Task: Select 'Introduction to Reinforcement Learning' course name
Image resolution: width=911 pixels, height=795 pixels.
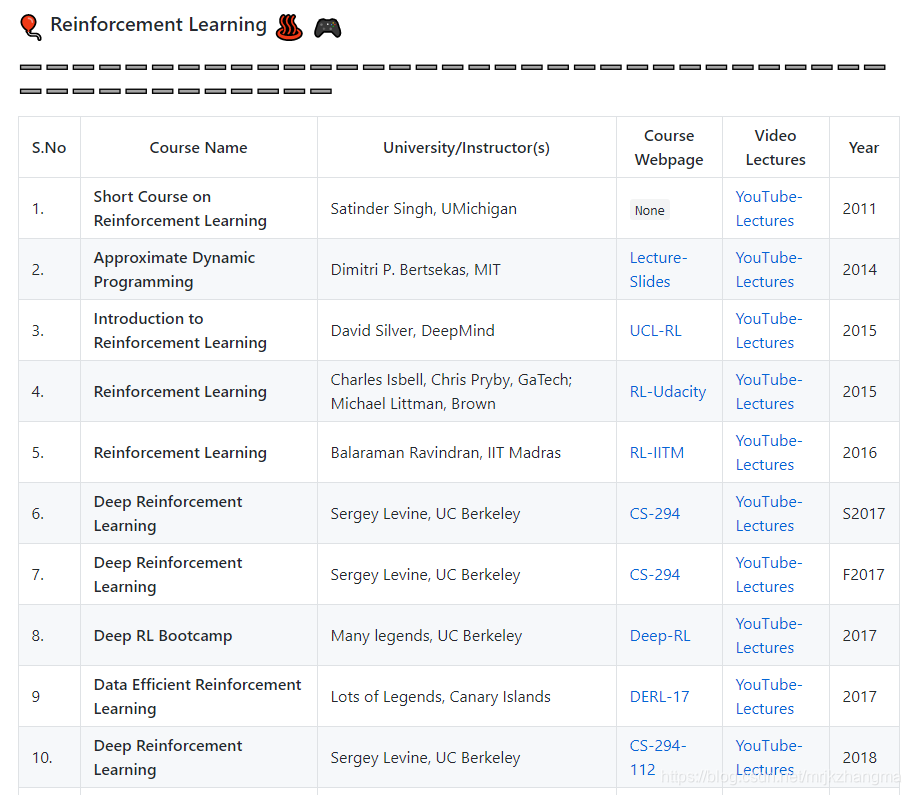Action: [180, 331]
